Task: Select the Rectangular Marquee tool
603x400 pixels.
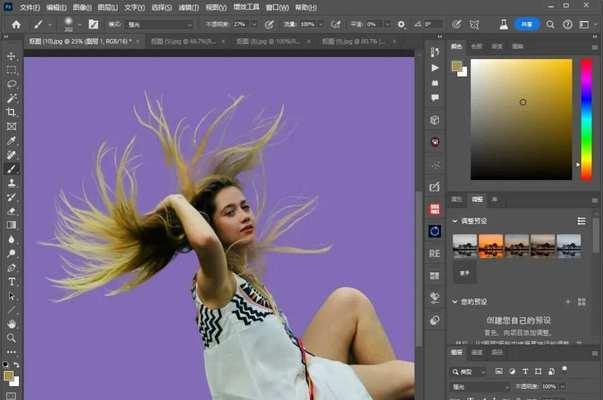Action: tap(11, 70)
